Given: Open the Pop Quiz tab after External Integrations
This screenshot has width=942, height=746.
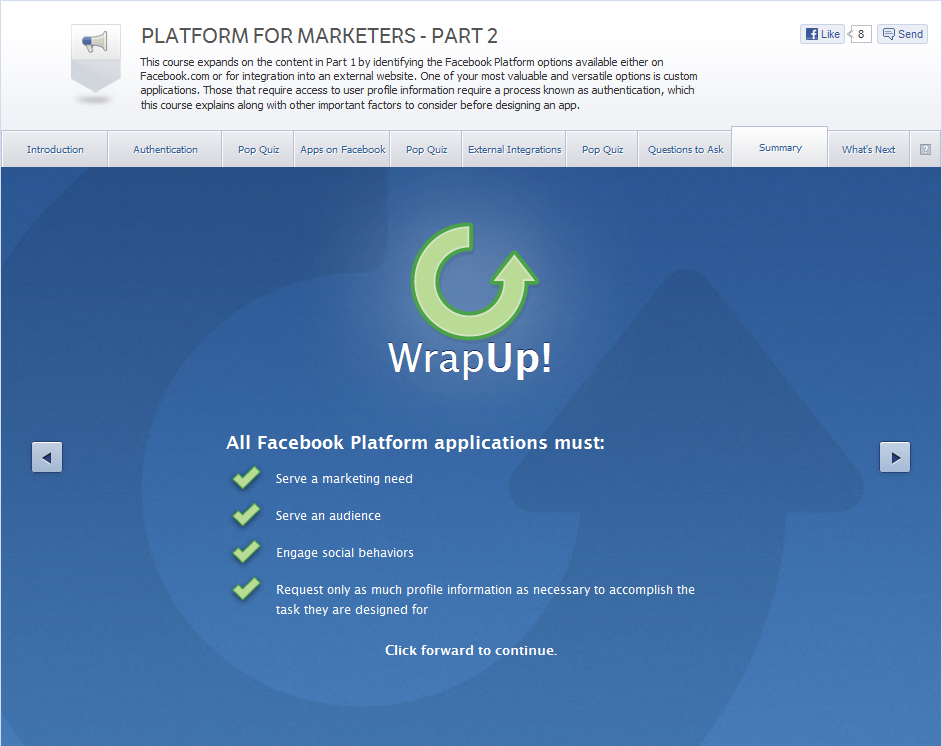Looking at the screenshot, I should point(602,149).
